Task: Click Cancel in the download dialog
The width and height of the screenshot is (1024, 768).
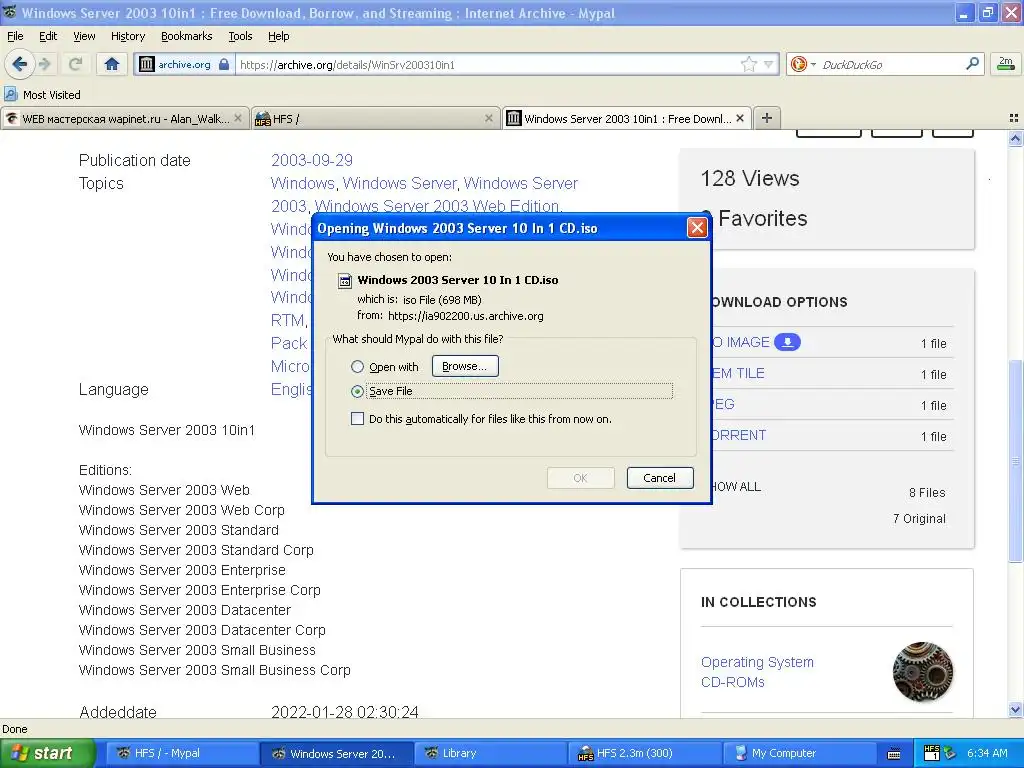Action: pyautogui.click(x=660, y=477)
